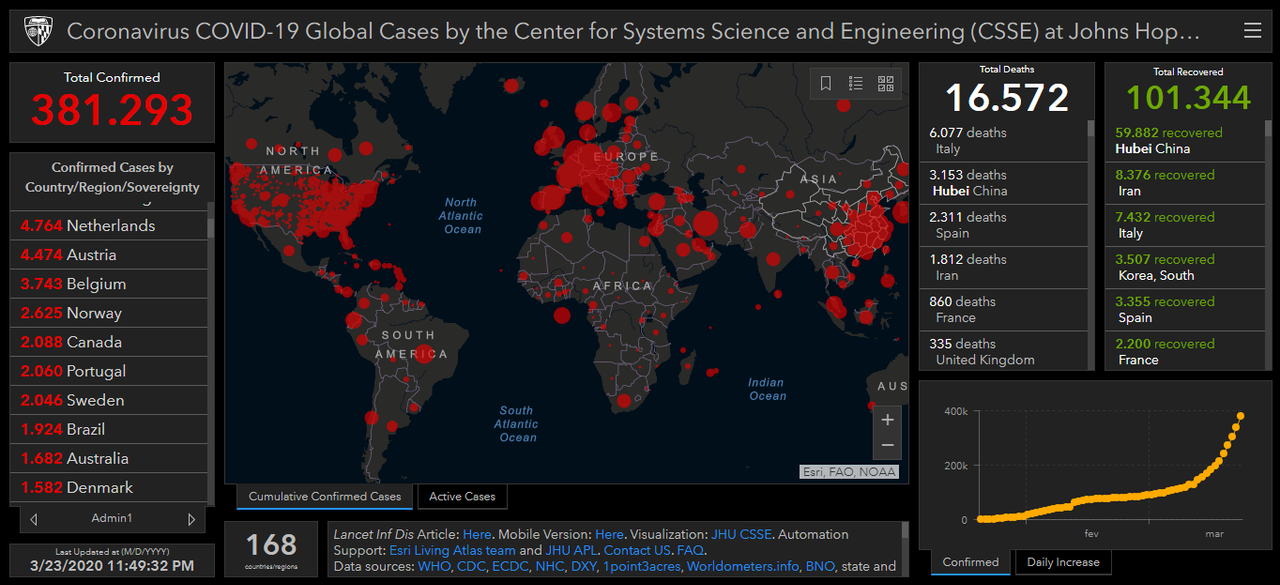Click the France 860 deaths entry
Image resolution: width=1280 pixels, height=585 pixels.
pyautogui.click(x=1003, y=309)
